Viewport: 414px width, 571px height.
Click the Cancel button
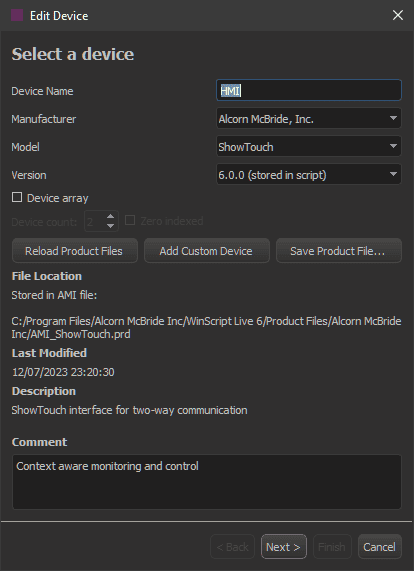(x=380, y=547)
